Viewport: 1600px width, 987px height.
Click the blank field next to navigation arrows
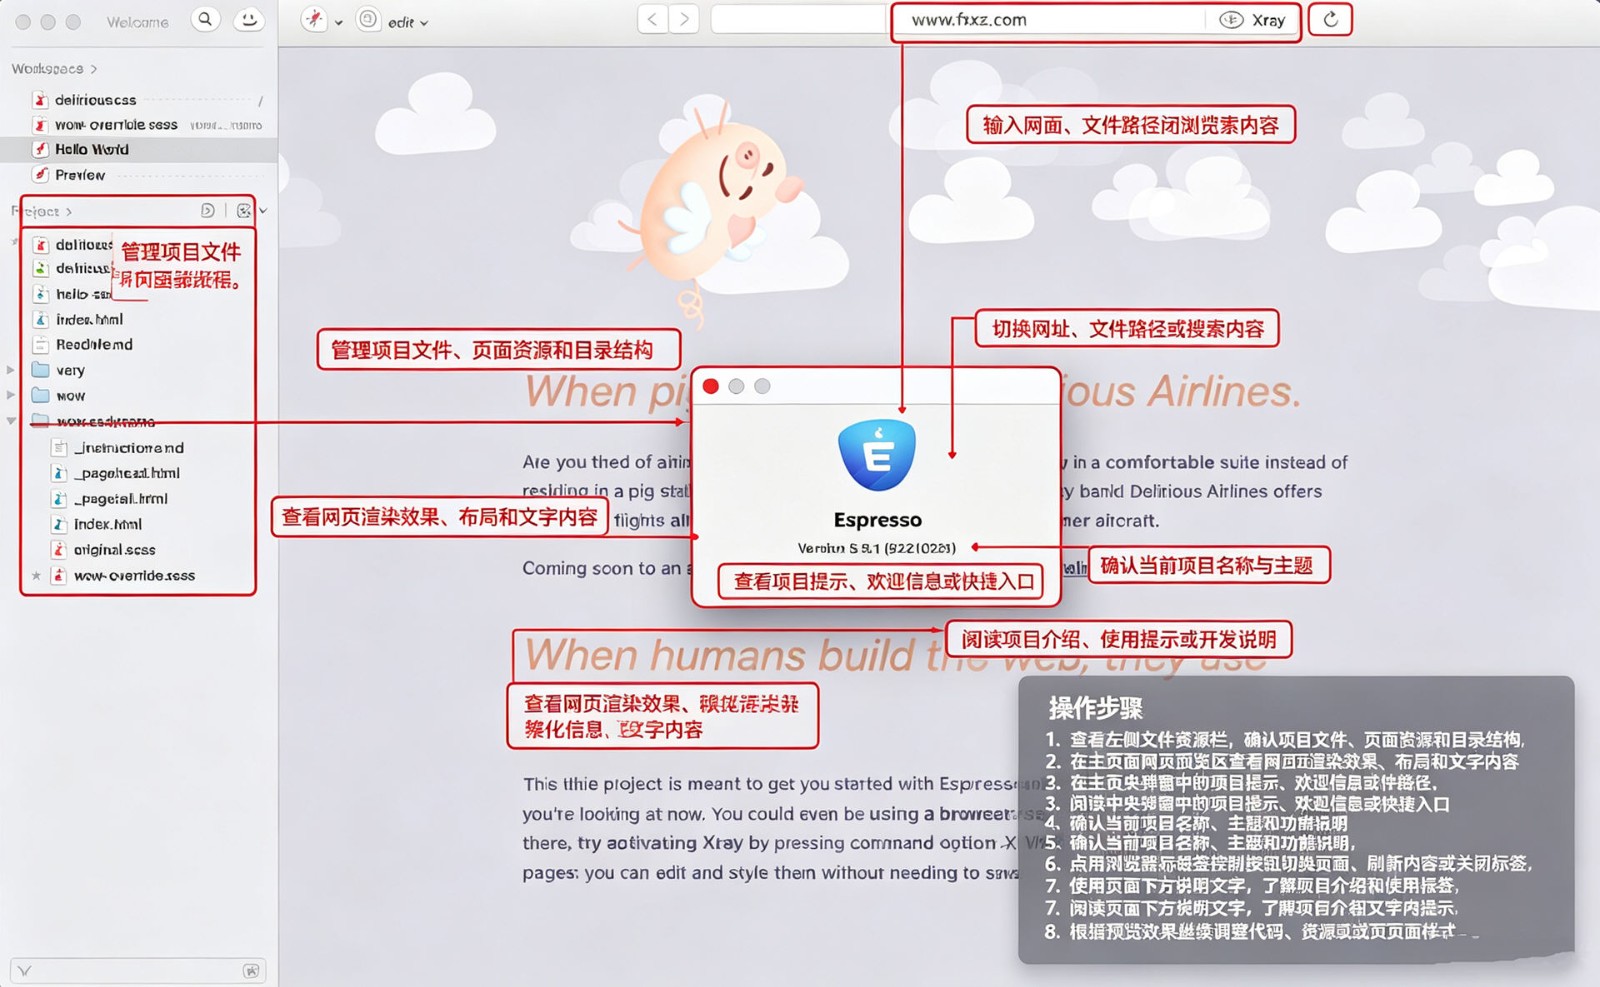tap(798, 19)
